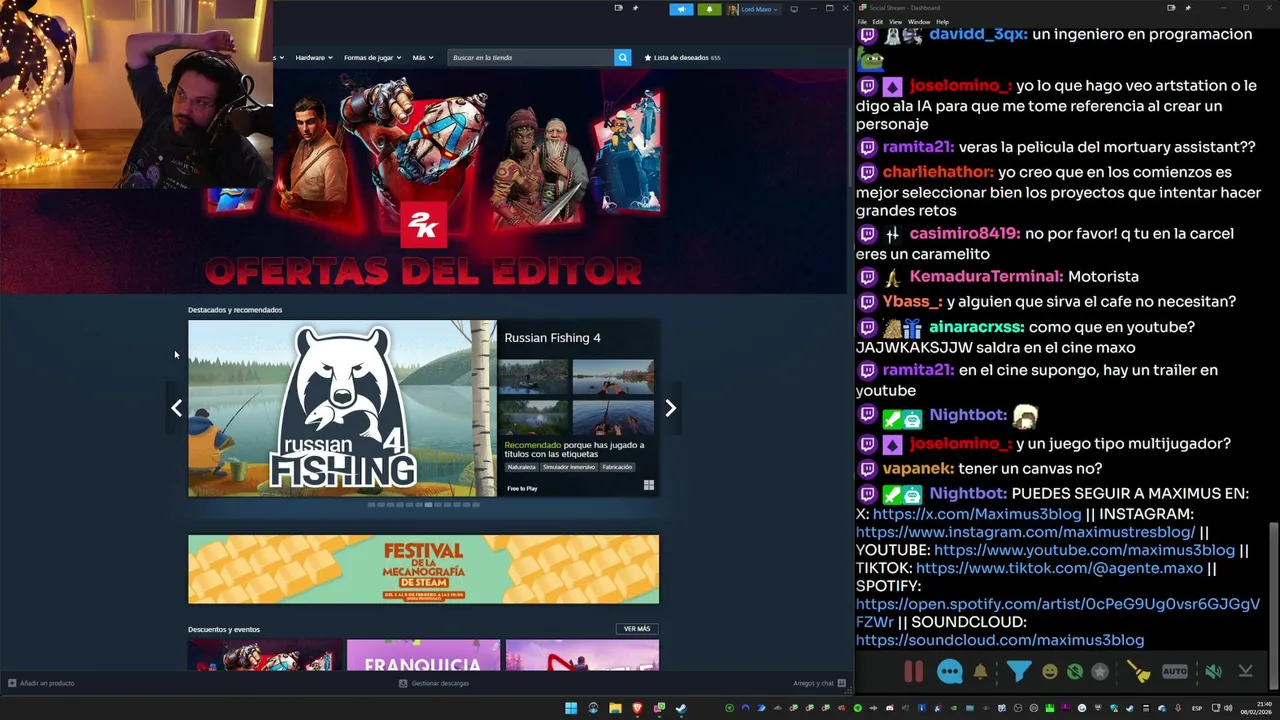Open Steam from the taskbar

click(681, 708)
